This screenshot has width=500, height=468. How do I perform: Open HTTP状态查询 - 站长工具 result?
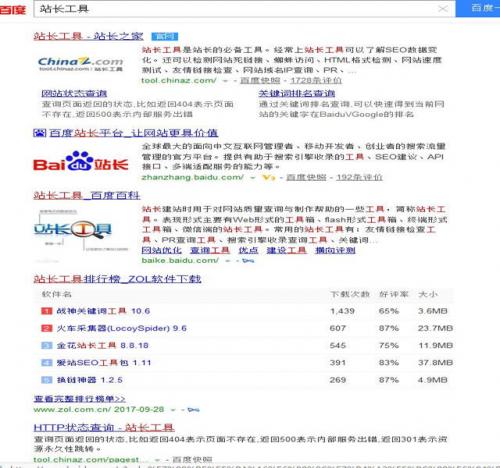pyautogui.click(x=104, y=427)
